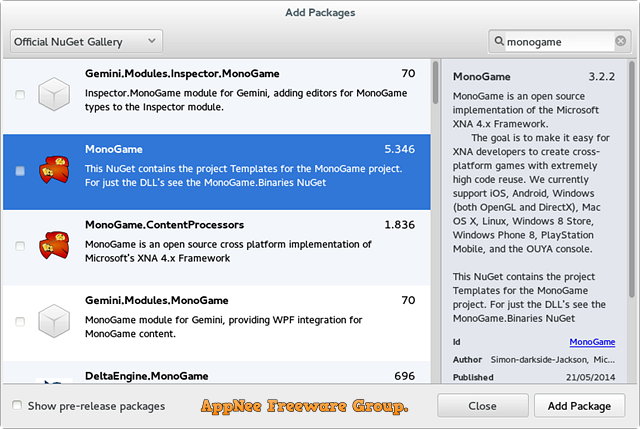Click into the monogame search field
The height and width of the screenshot is (429, 640).
tap(559, 42)
